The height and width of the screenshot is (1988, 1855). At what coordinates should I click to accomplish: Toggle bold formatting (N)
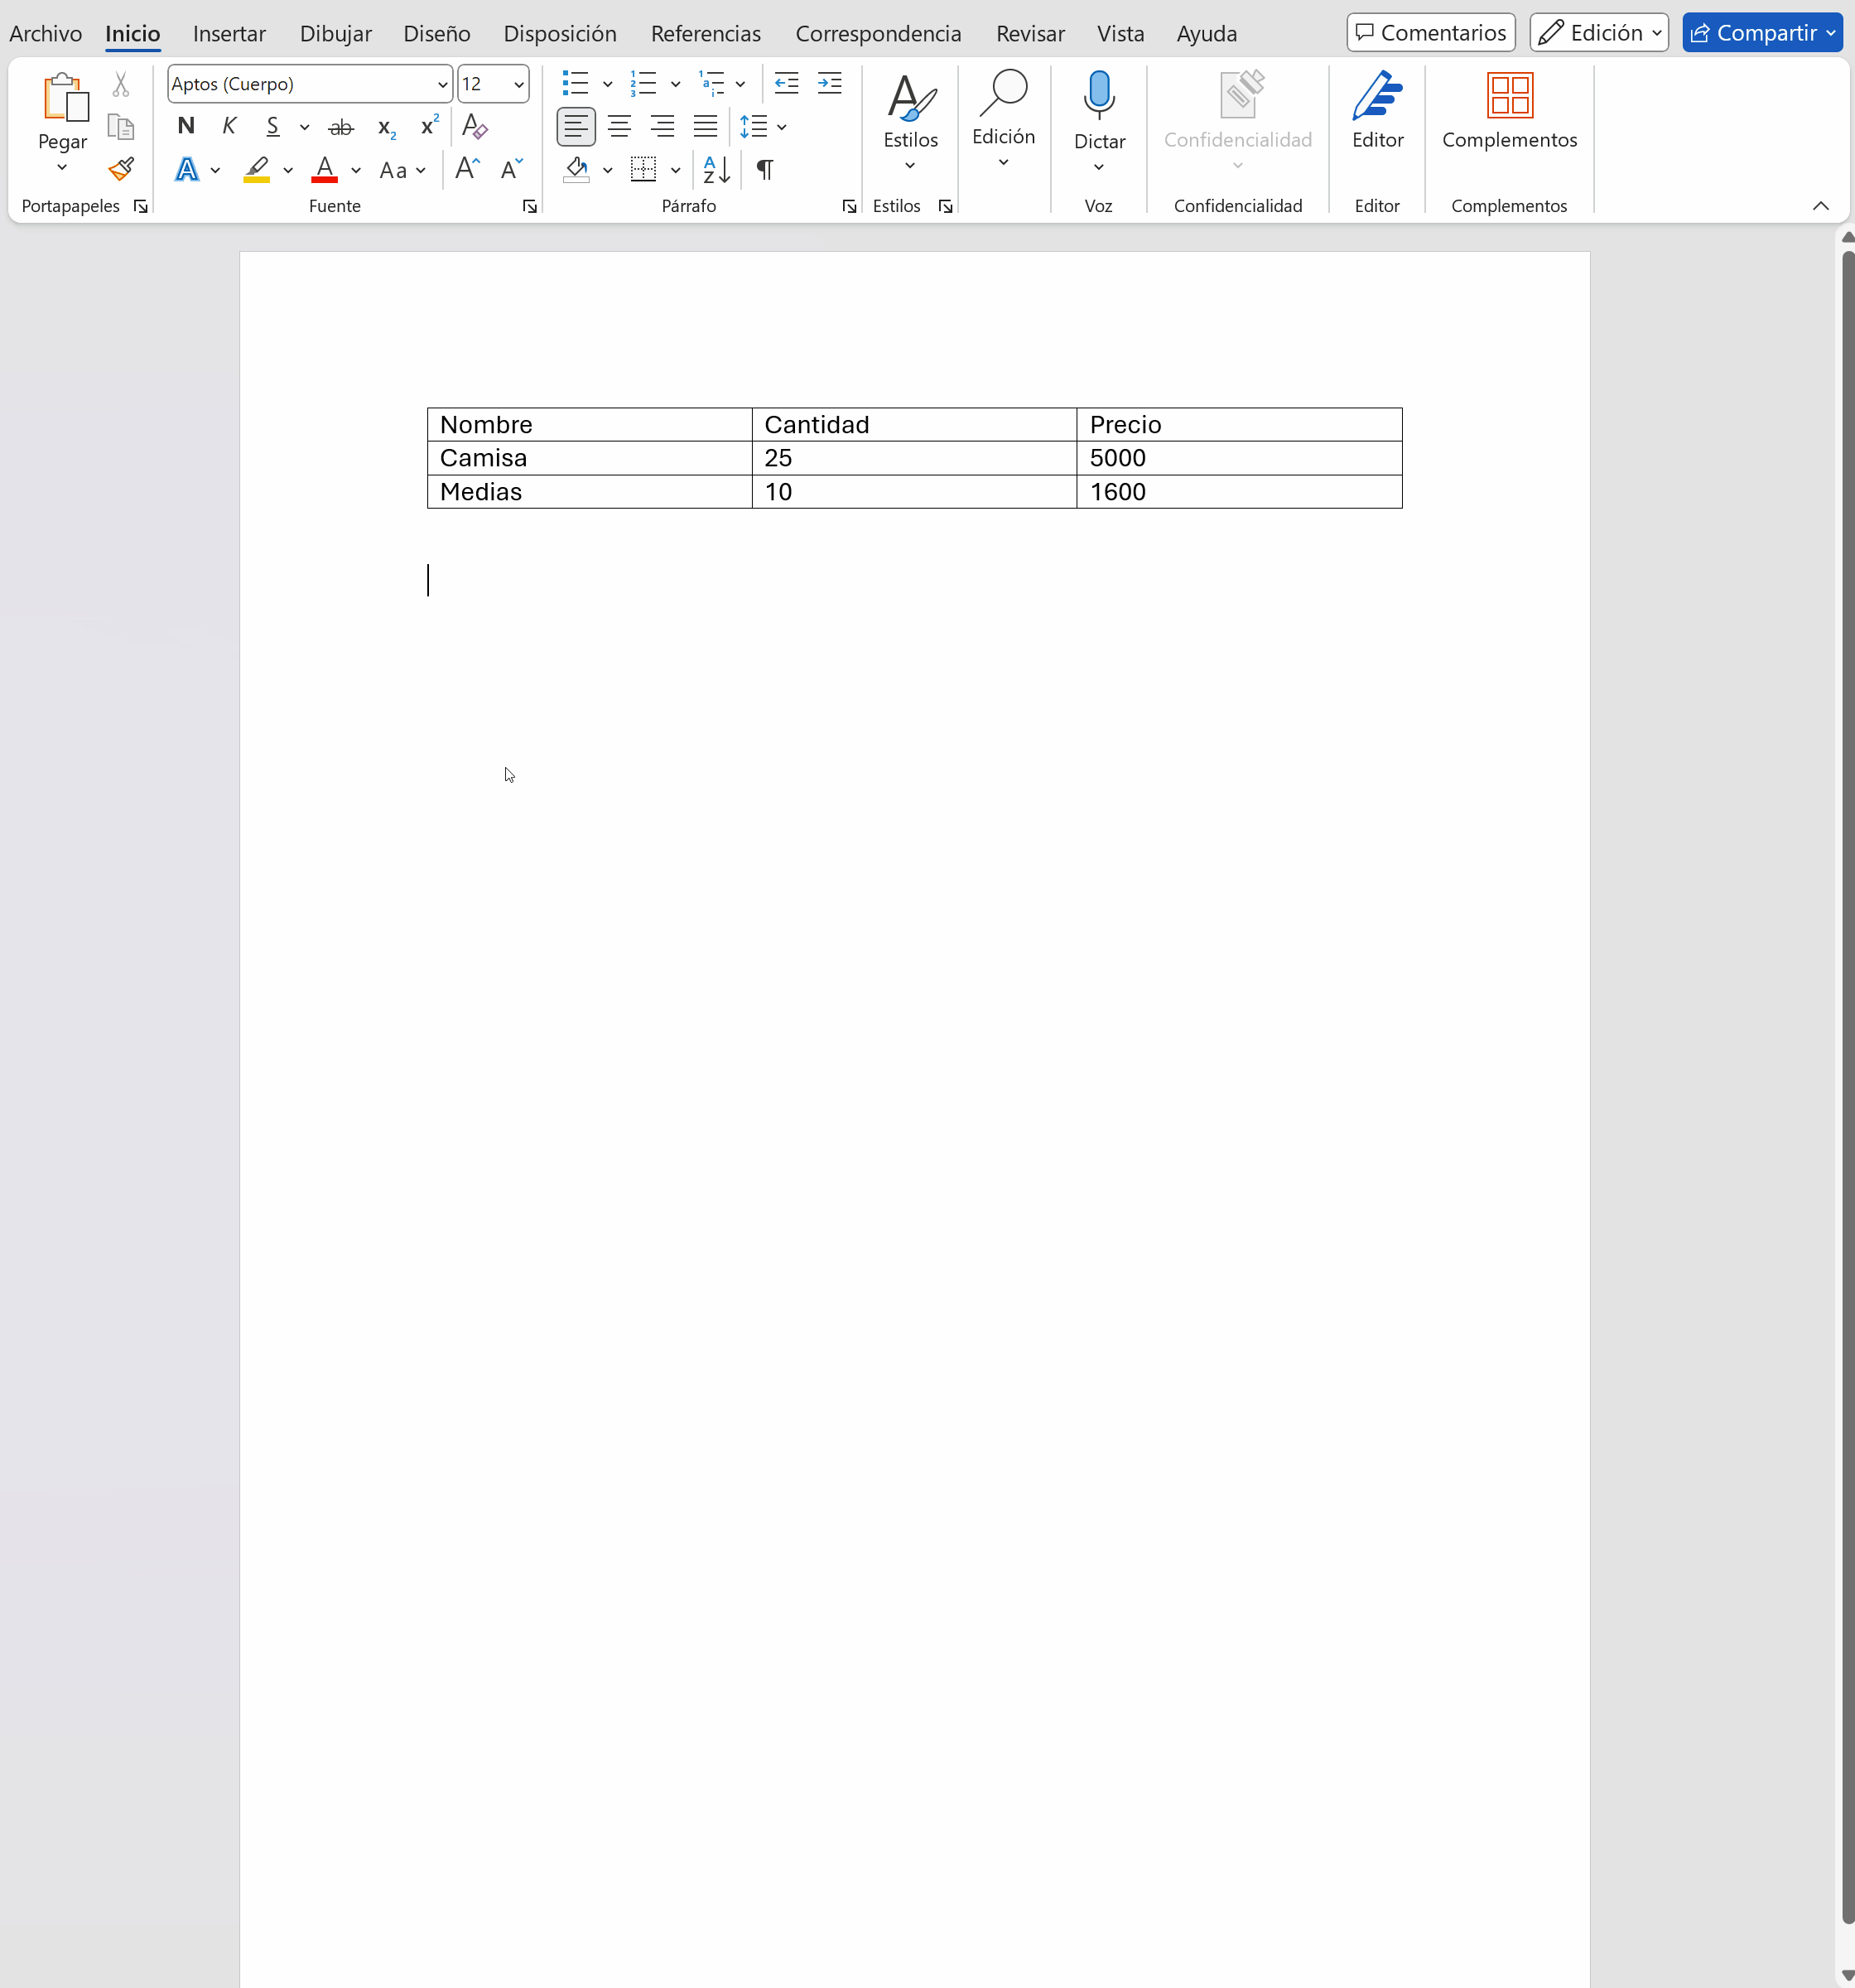point(186,126)
